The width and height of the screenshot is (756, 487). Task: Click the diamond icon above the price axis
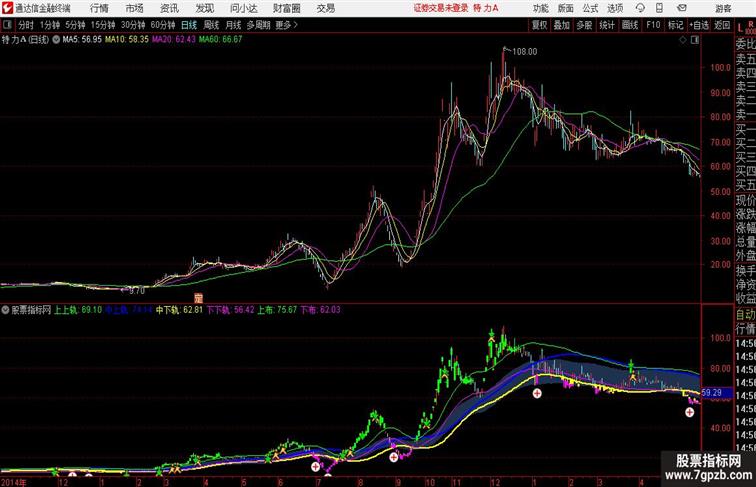683,40
